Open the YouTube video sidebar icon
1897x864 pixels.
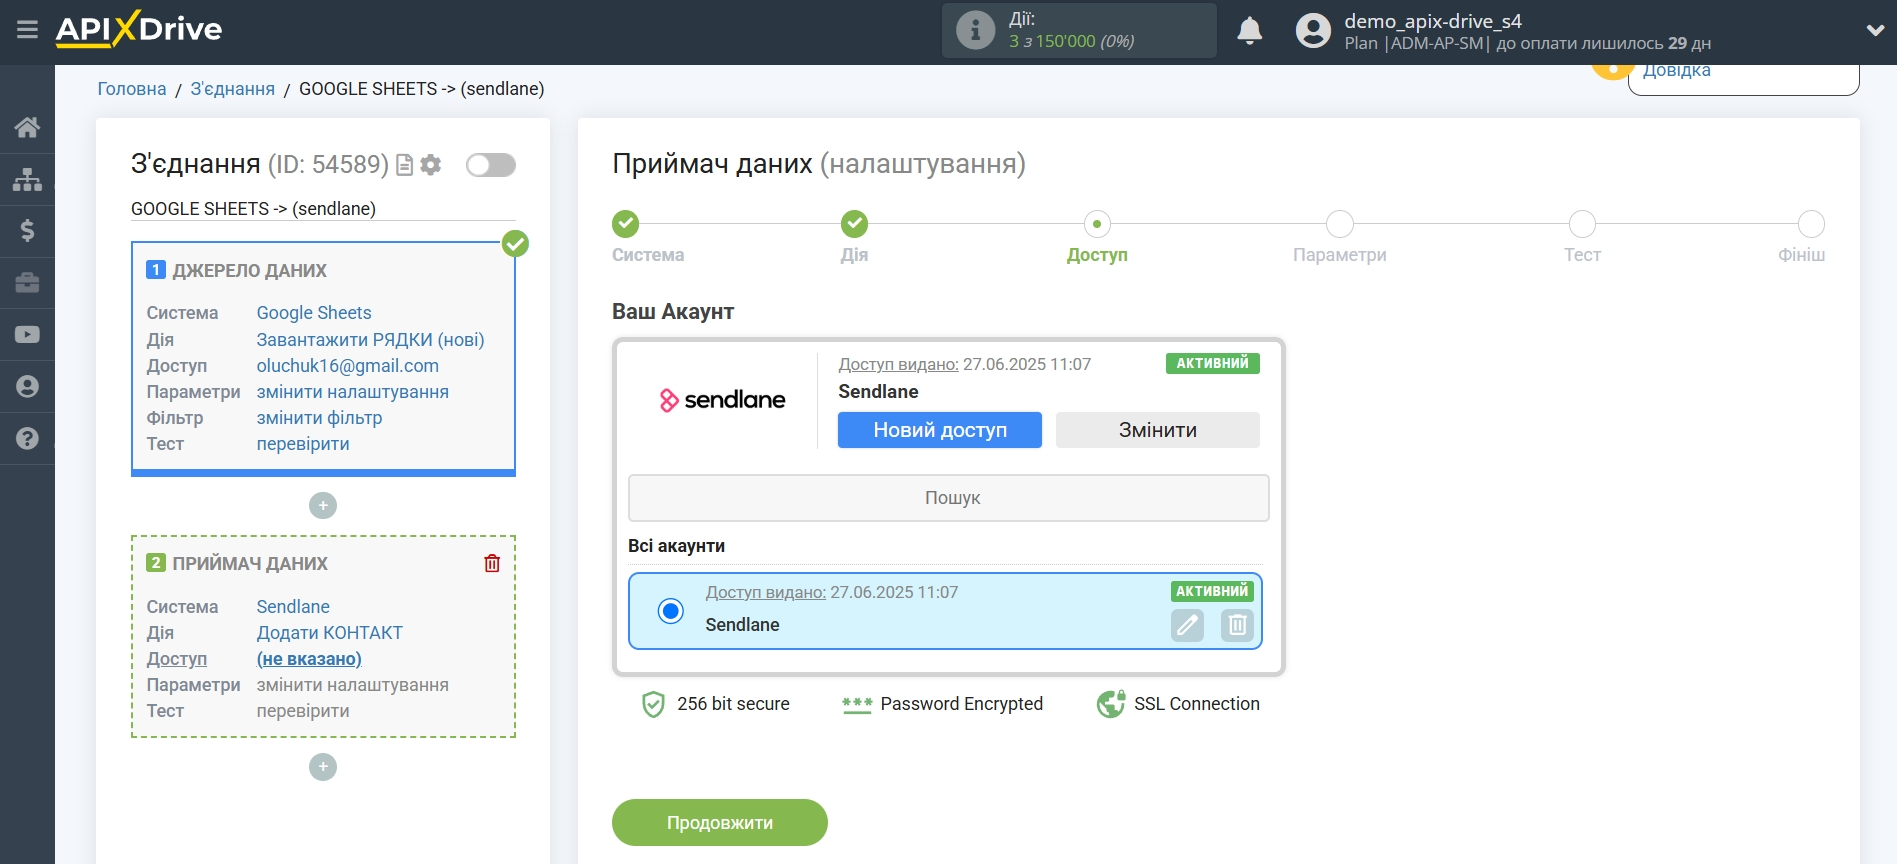coord(27,334)
